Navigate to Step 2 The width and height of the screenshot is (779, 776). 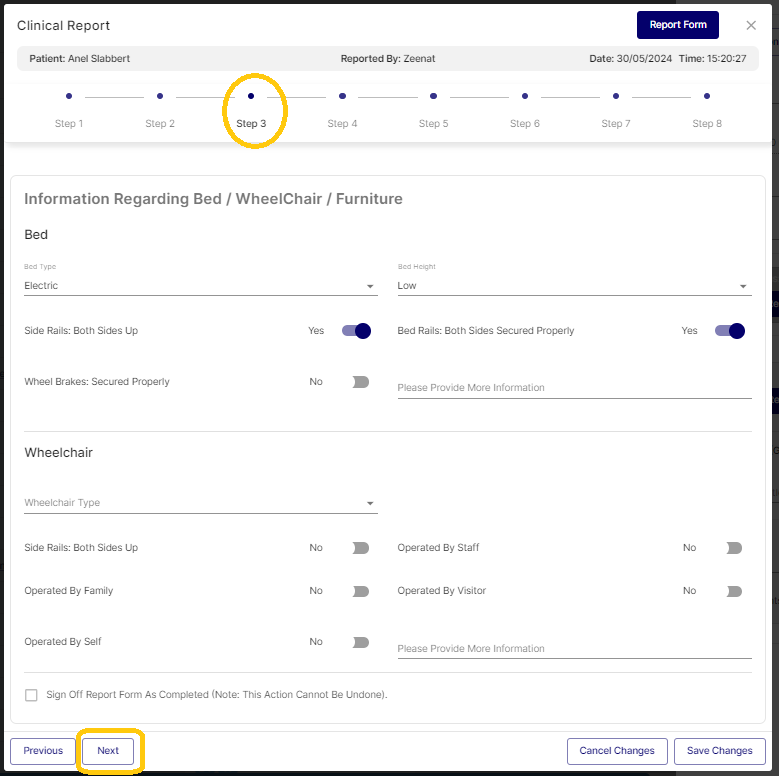coord(160,97)
